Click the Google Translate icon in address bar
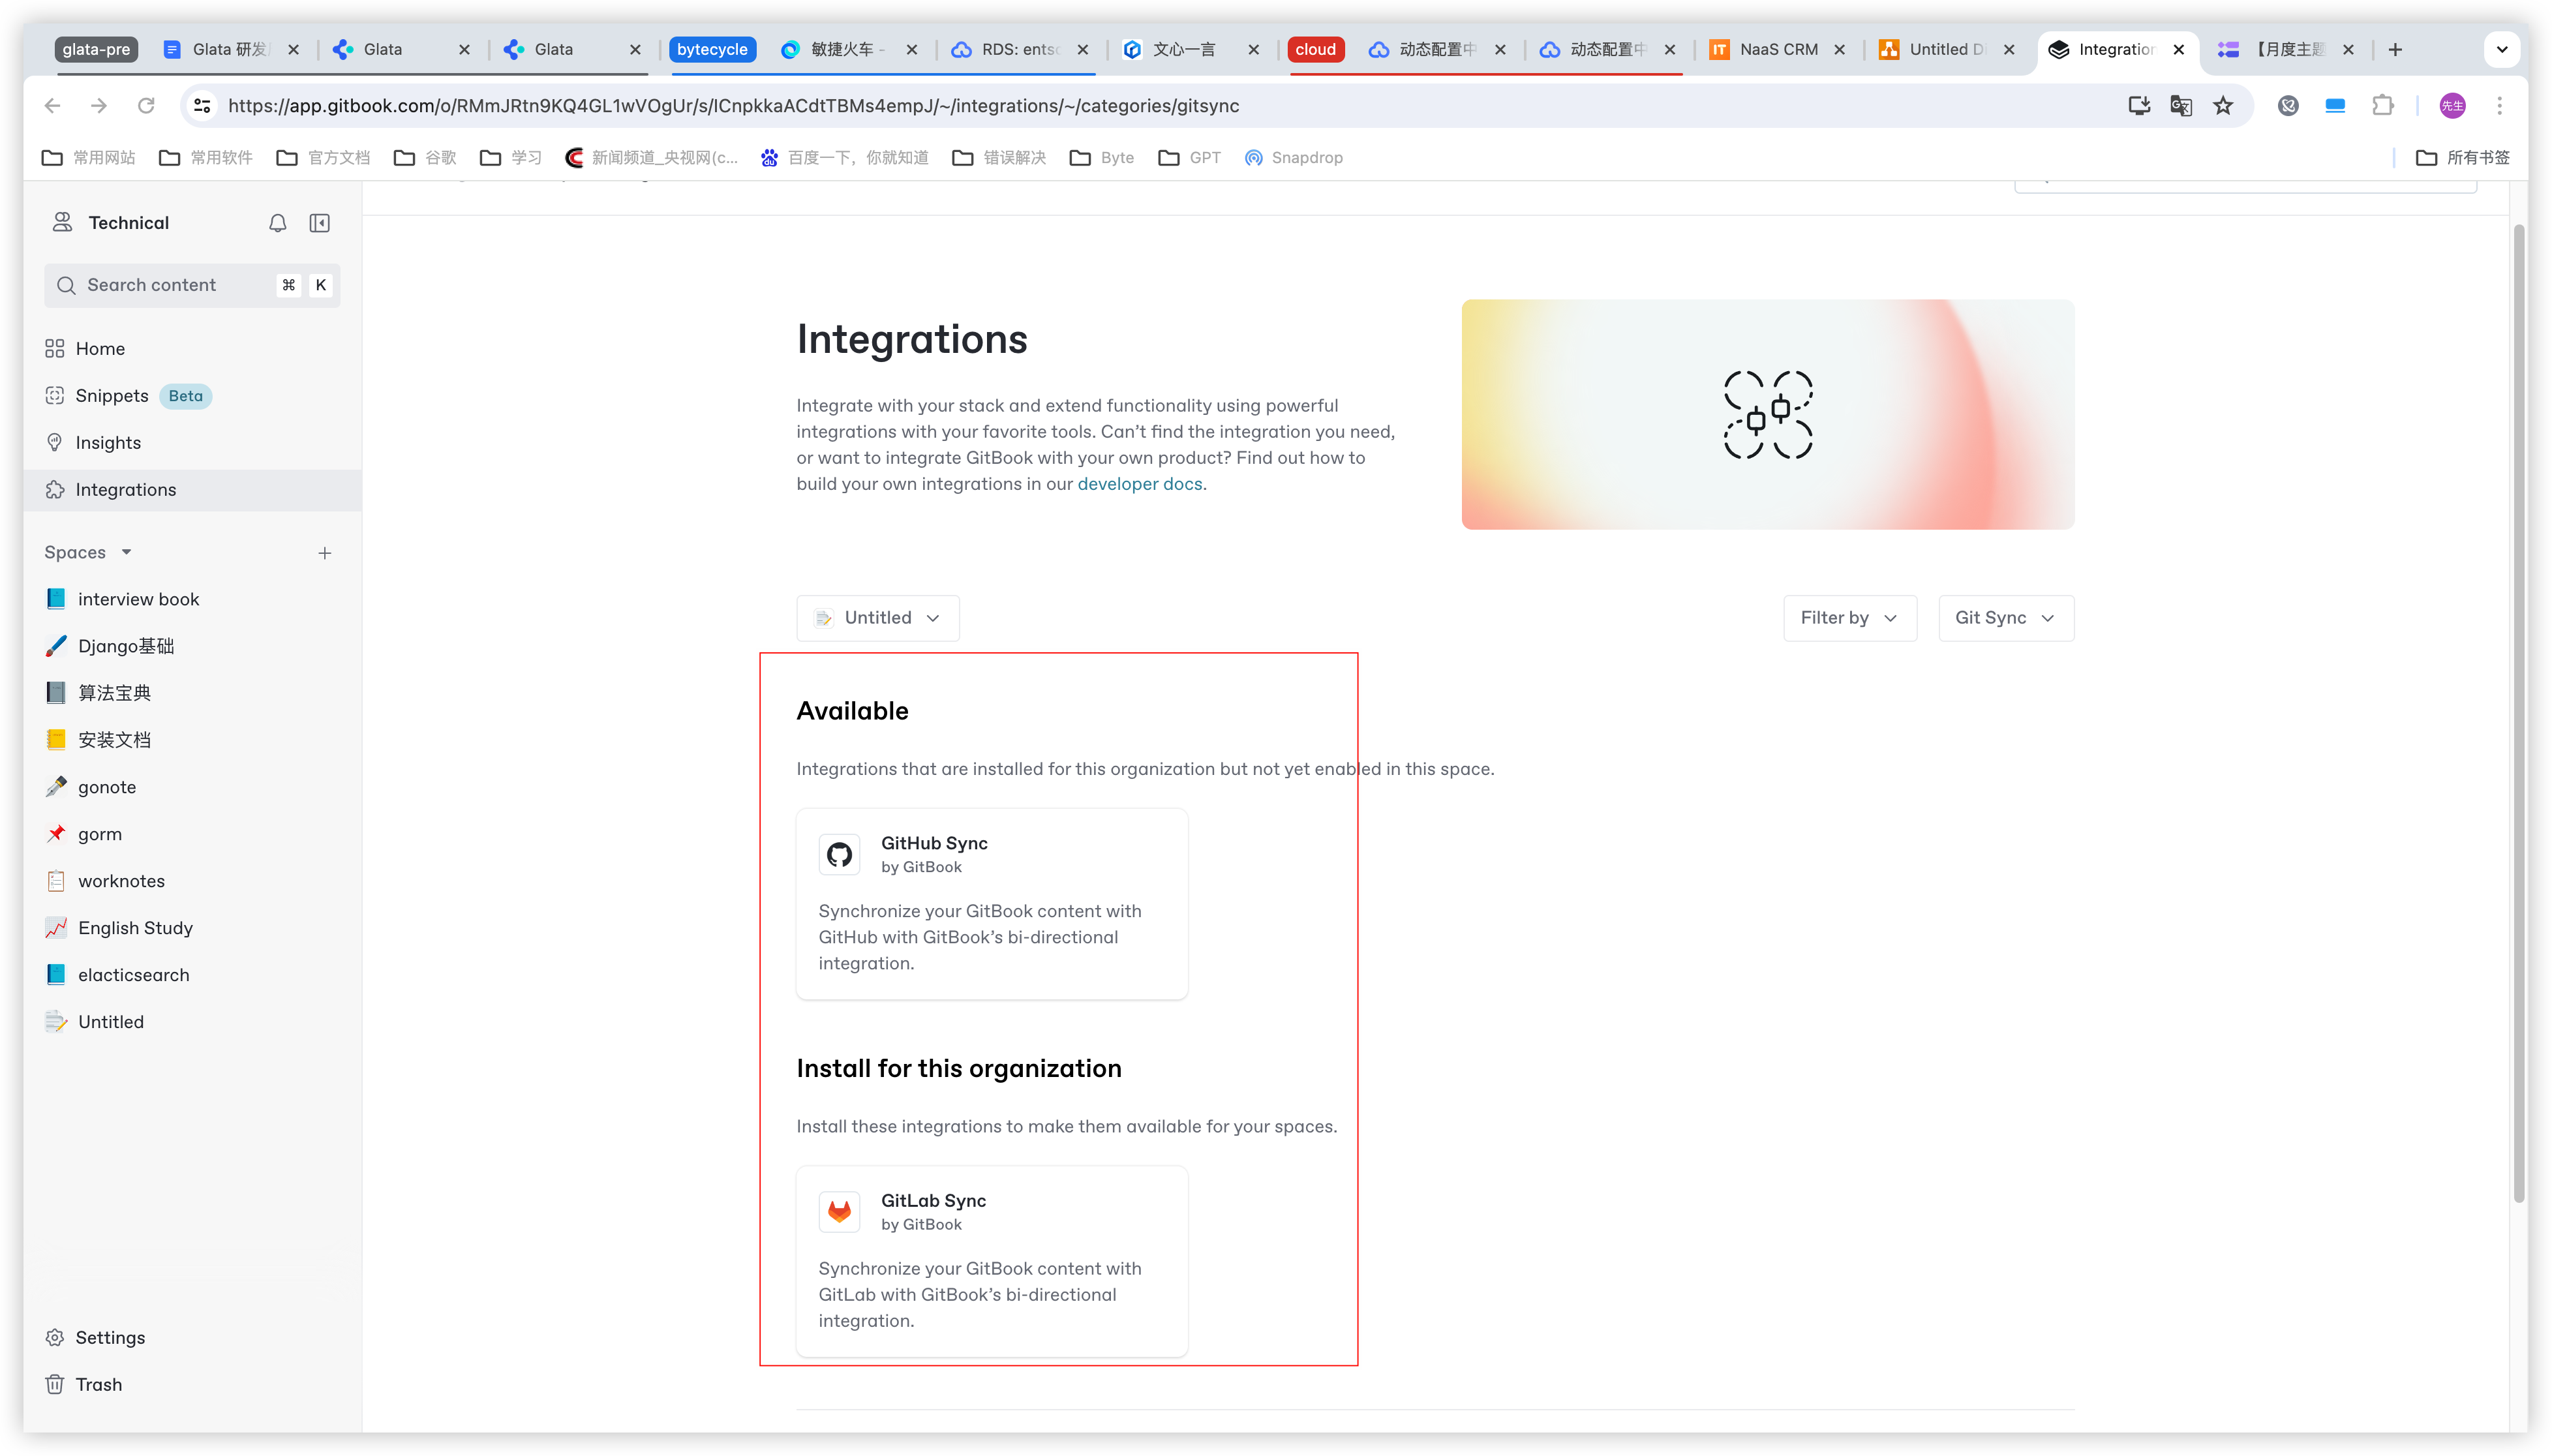 pos(2181,106)
